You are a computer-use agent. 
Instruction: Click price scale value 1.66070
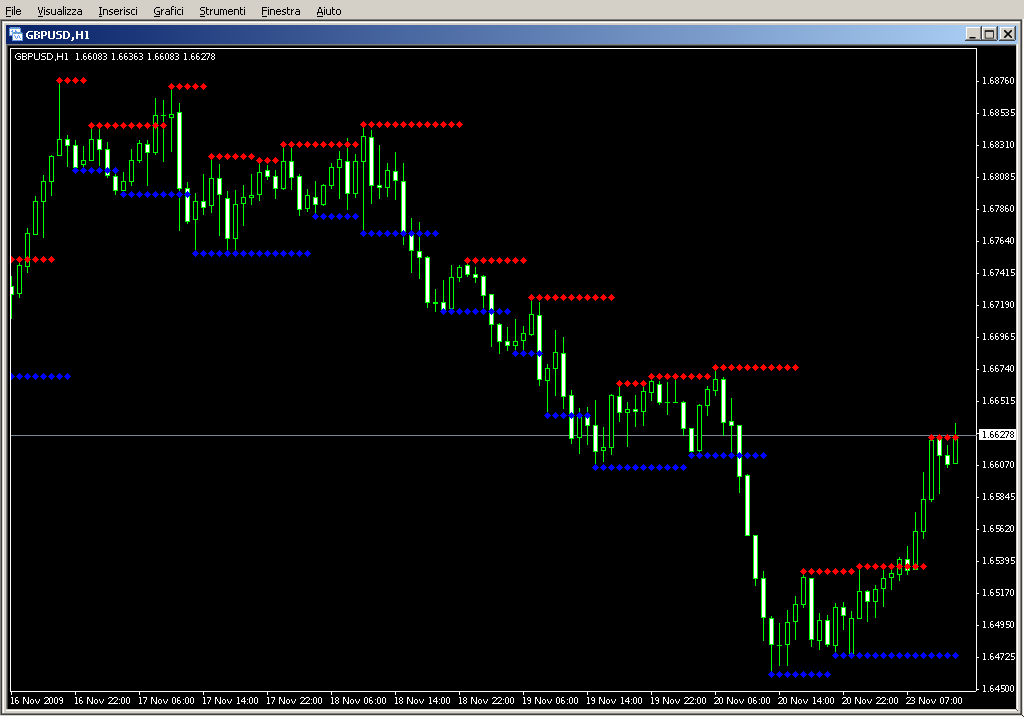(999, 465)
